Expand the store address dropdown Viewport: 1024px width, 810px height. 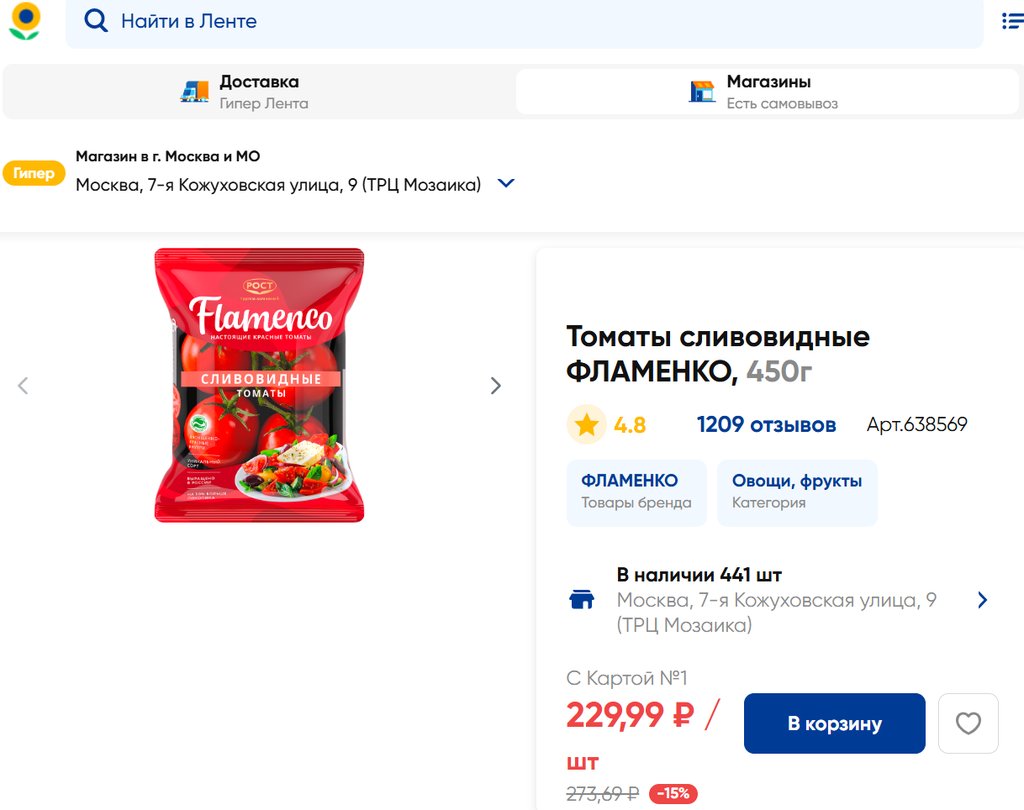pyautogui.click(x=506, y=184)
